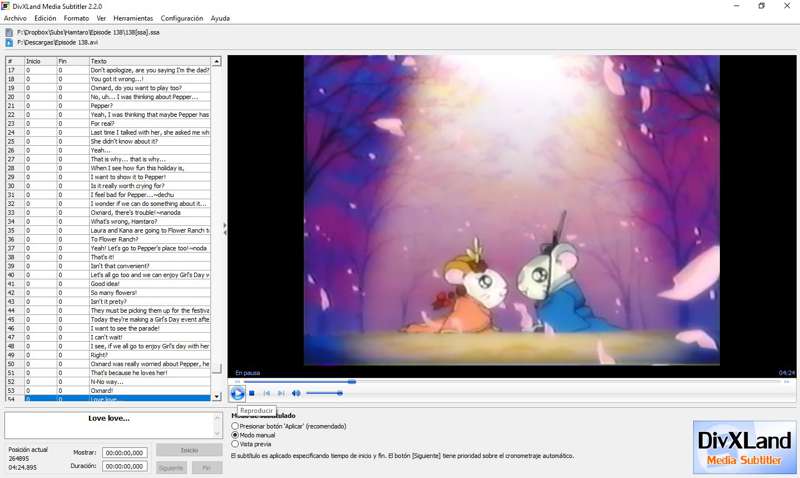
Task: Click the subtitle file icon by the .ssa path
Action: point(9,32)
